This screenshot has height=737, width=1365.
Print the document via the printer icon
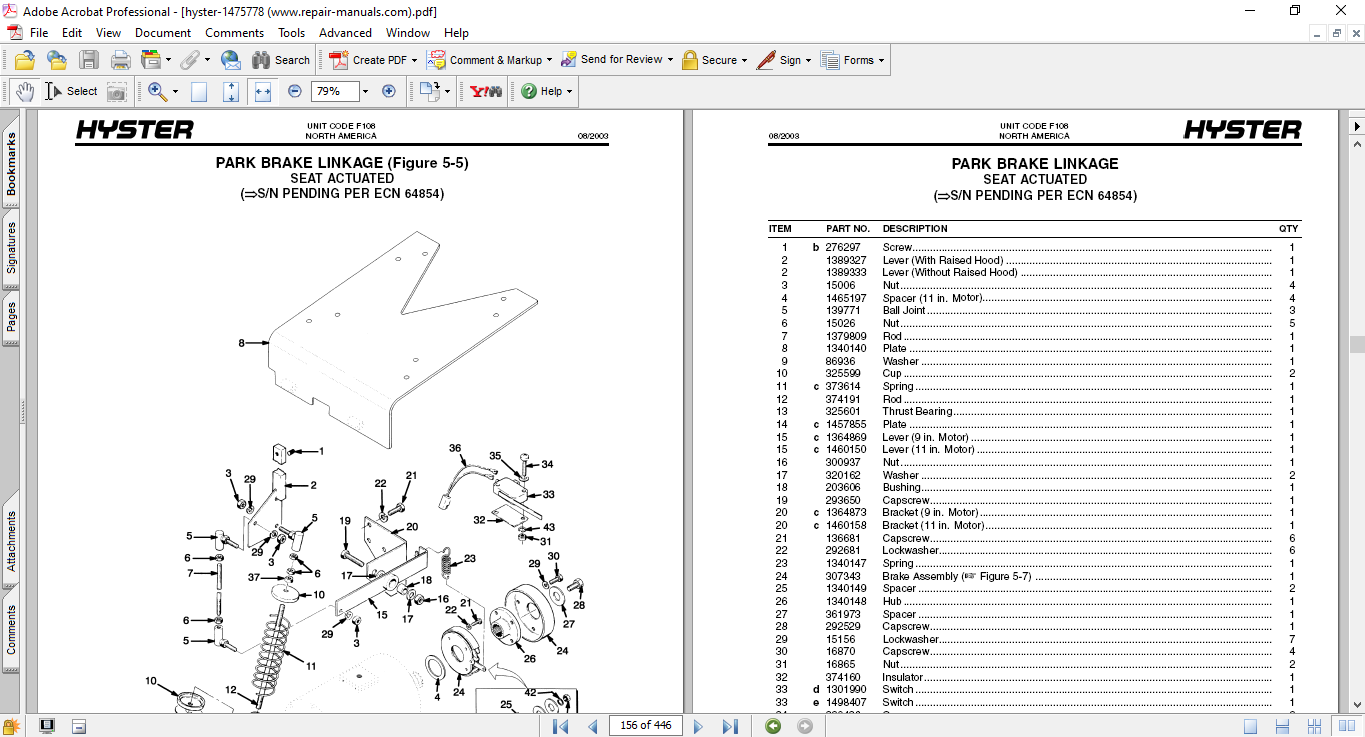pos(120,60)
